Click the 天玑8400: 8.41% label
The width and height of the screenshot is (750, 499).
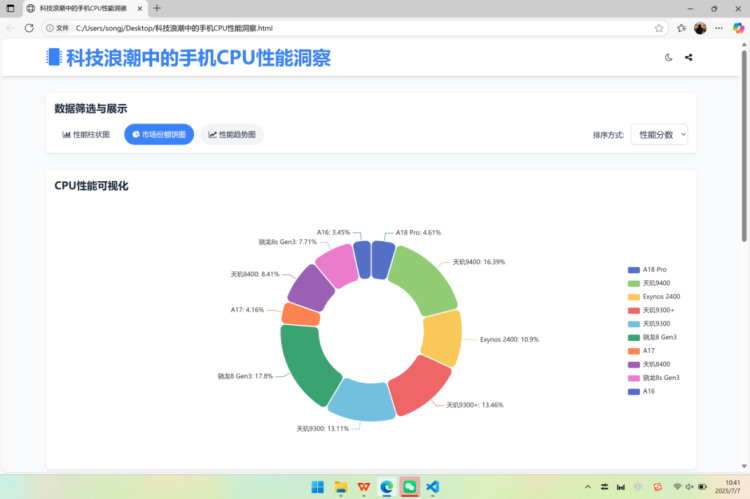(255, 274)
